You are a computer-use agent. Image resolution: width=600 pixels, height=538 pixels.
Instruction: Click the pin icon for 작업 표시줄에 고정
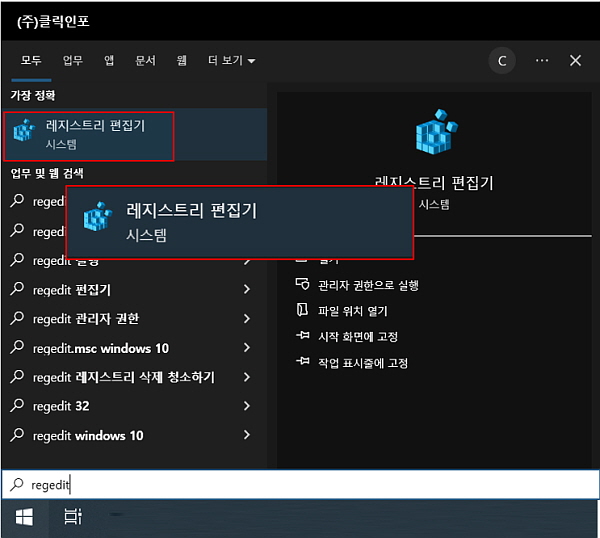pyautogui.click(x=303, y=361)
